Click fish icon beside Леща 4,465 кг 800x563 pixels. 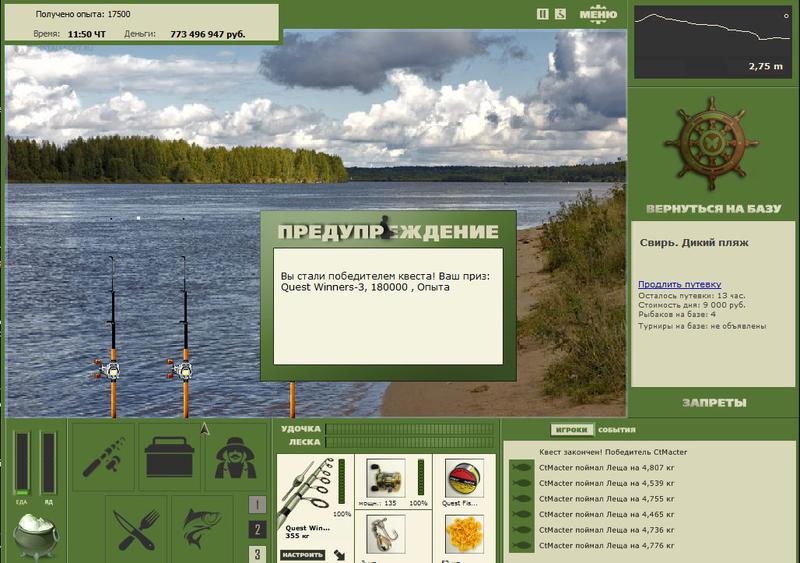[521, 514]
